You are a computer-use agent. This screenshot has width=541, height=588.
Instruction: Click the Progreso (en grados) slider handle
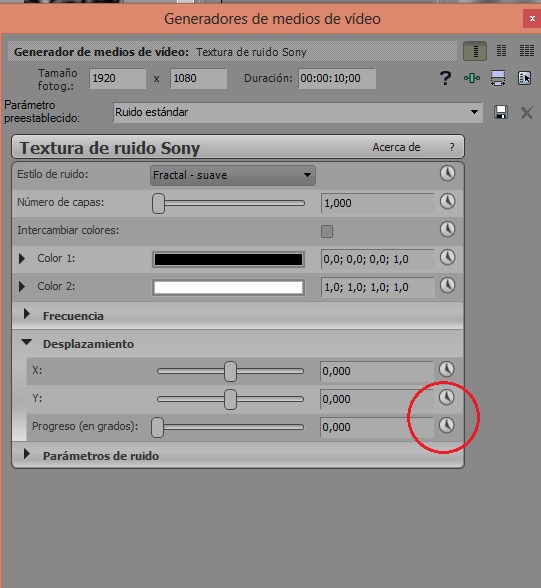point(157,428)
